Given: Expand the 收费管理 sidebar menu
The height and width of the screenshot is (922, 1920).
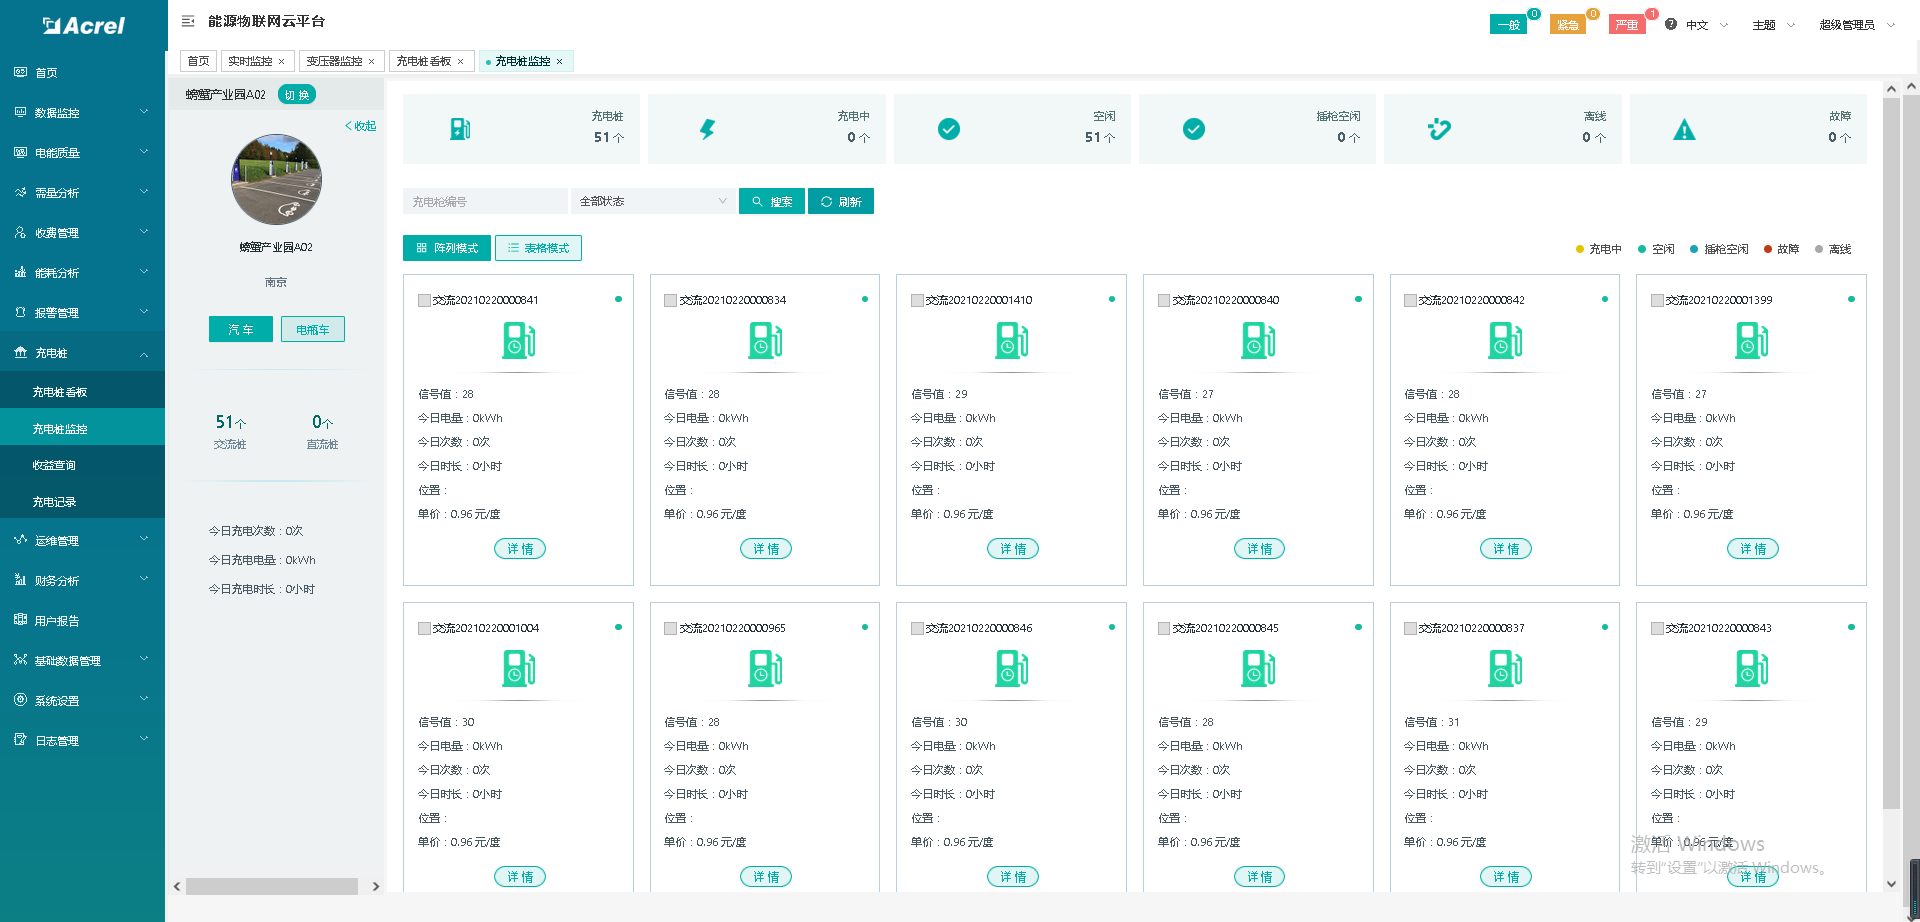Looking at the screenshot, I should (82, 232).
